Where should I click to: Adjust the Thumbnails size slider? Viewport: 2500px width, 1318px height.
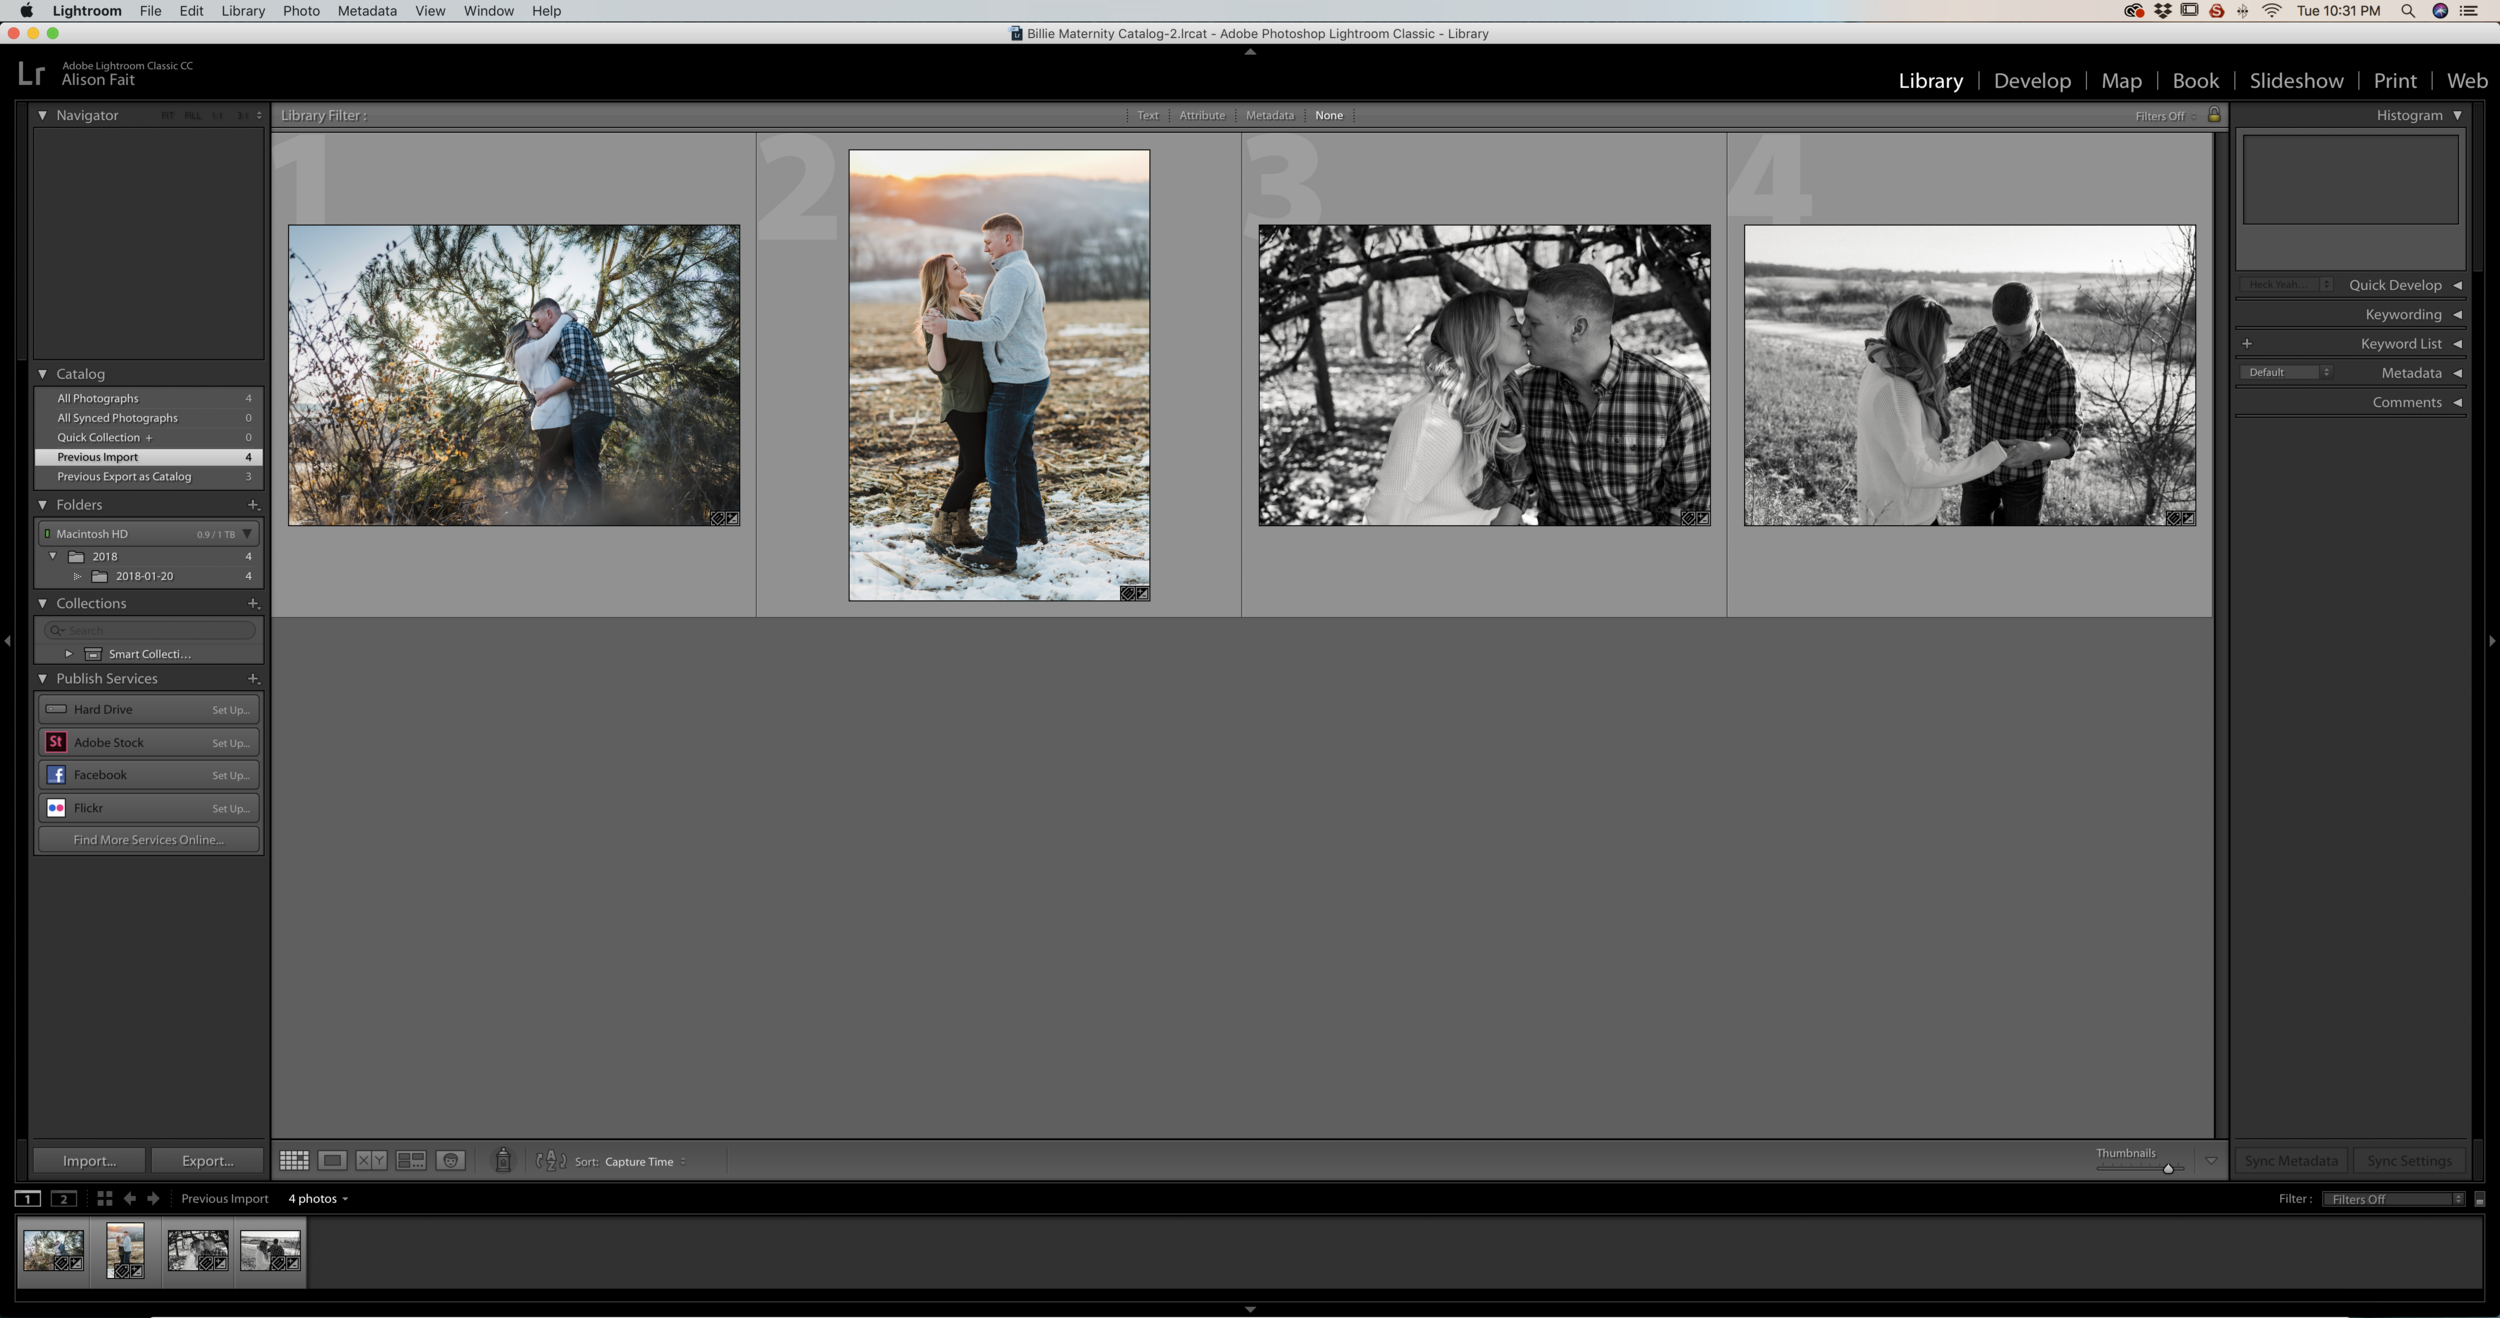tap(2167, 1168)
